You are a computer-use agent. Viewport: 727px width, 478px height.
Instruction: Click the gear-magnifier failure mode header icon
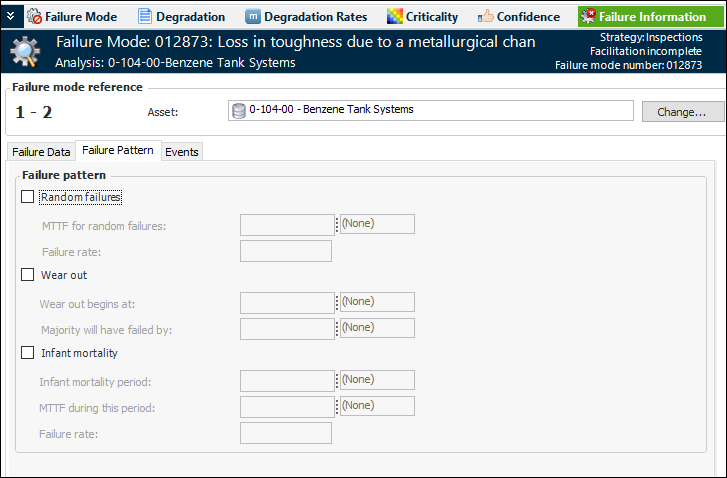tap(25, 51)
